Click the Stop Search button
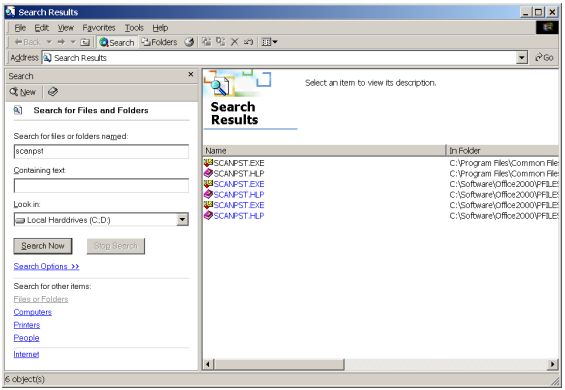The height and width of the screenshot is (390, 565). point(116,246)
